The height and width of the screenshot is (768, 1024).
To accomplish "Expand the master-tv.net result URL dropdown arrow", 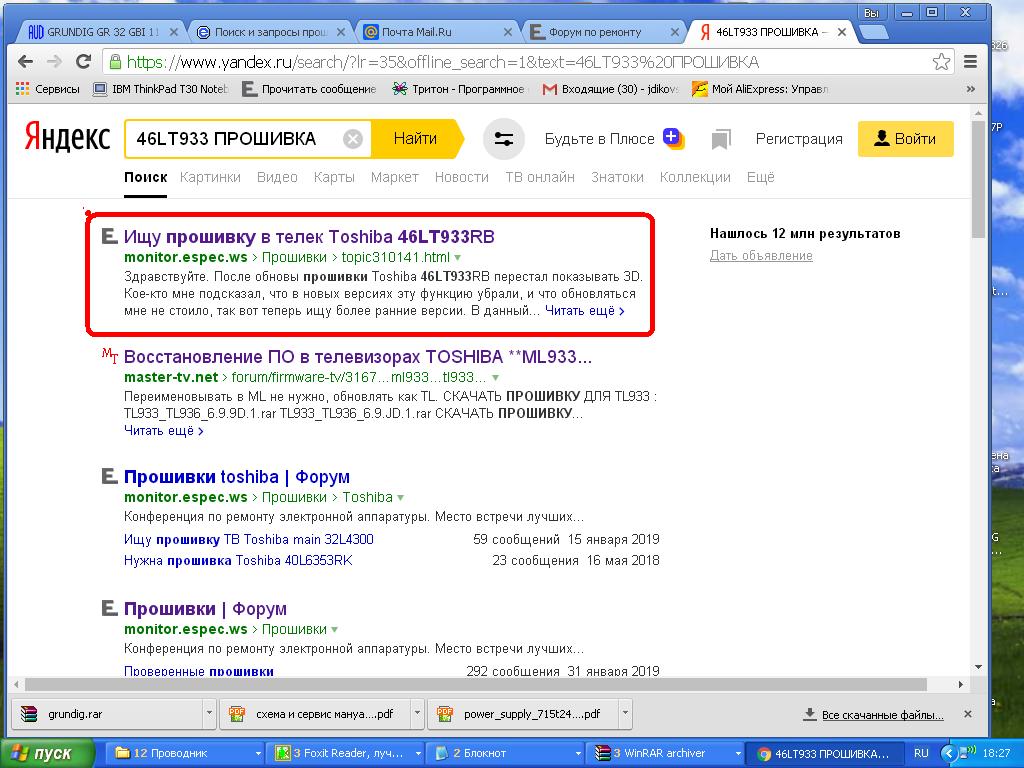I will click(496, 378).
